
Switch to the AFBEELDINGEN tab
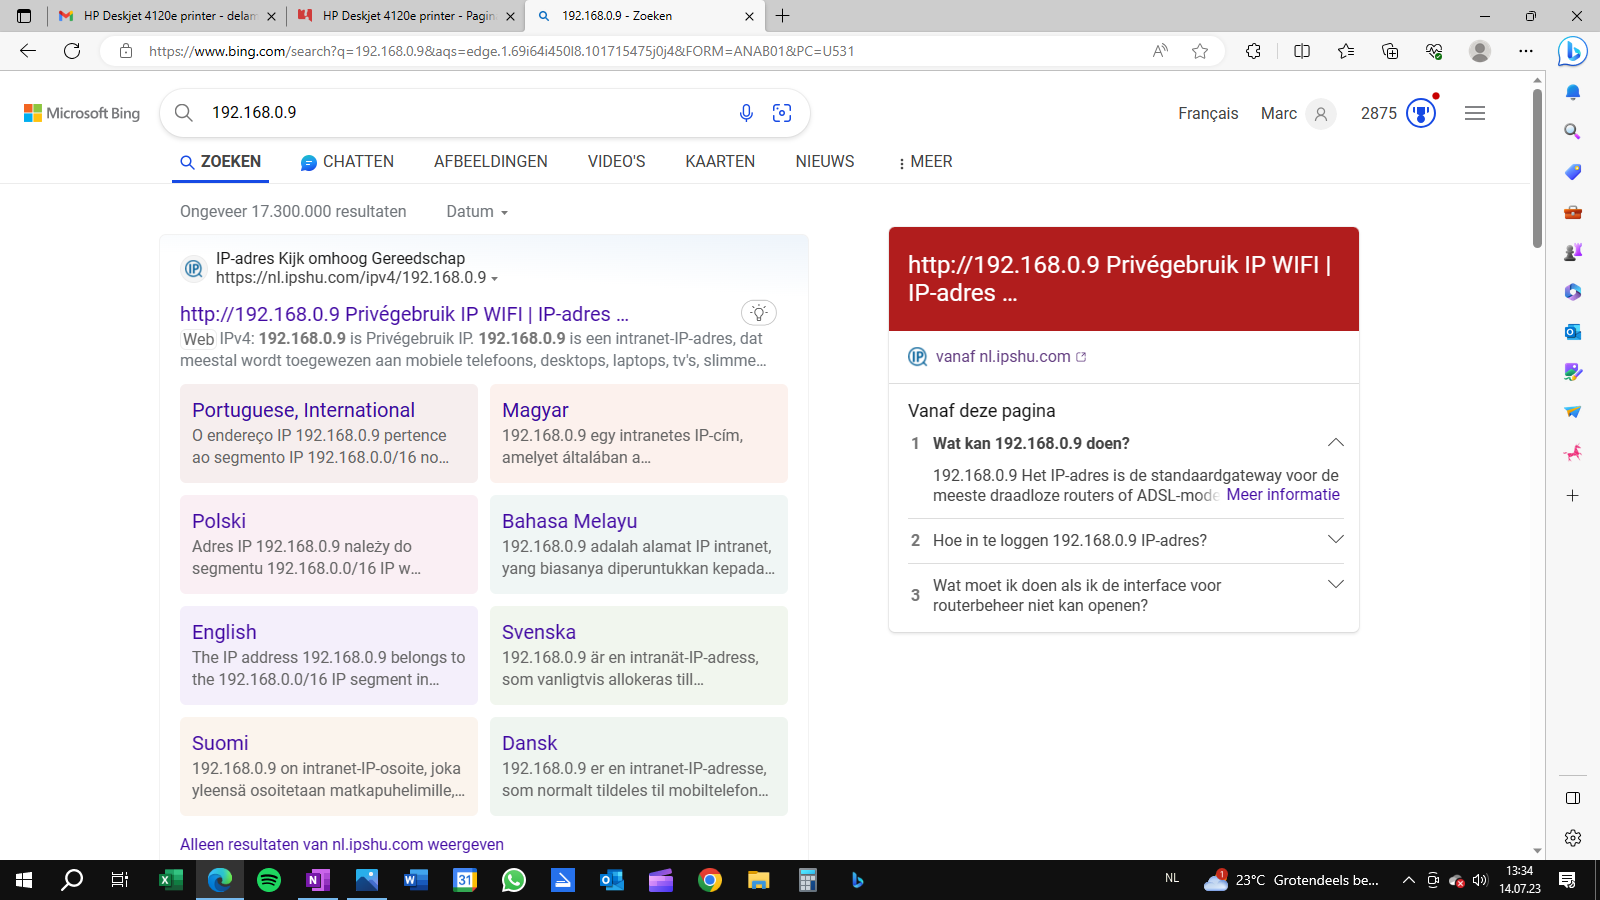click(x=491, y=162)
